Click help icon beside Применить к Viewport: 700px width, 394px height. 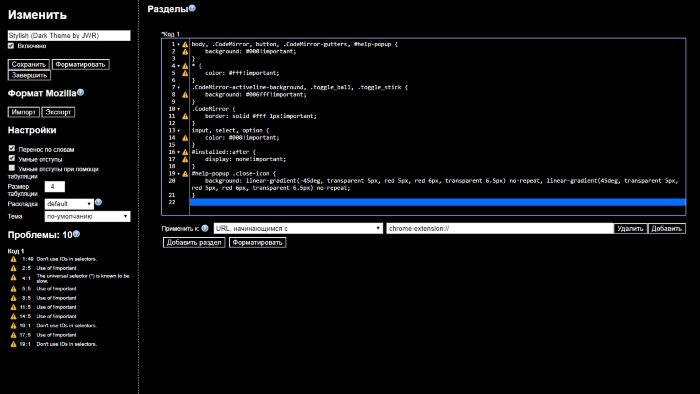(205, 228)
